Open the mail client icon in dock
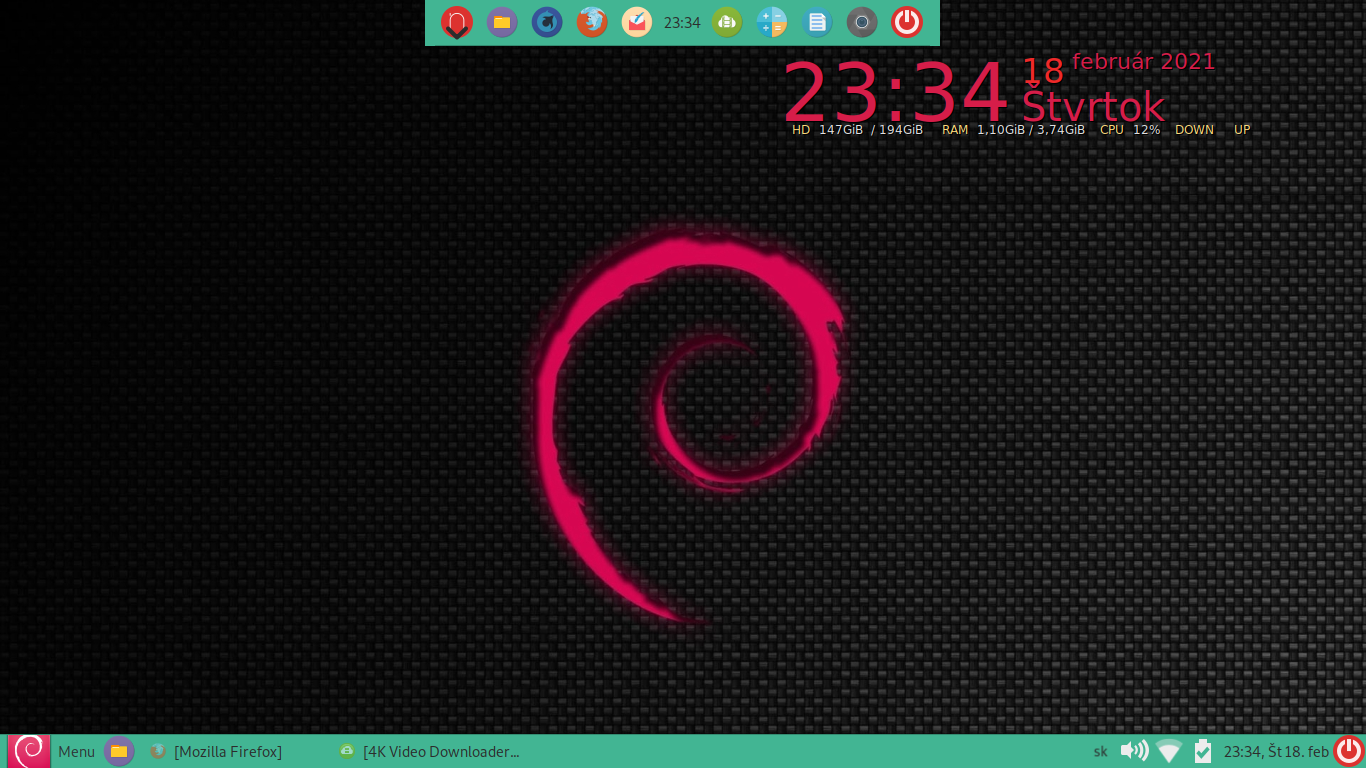 (x=637, y=22)
